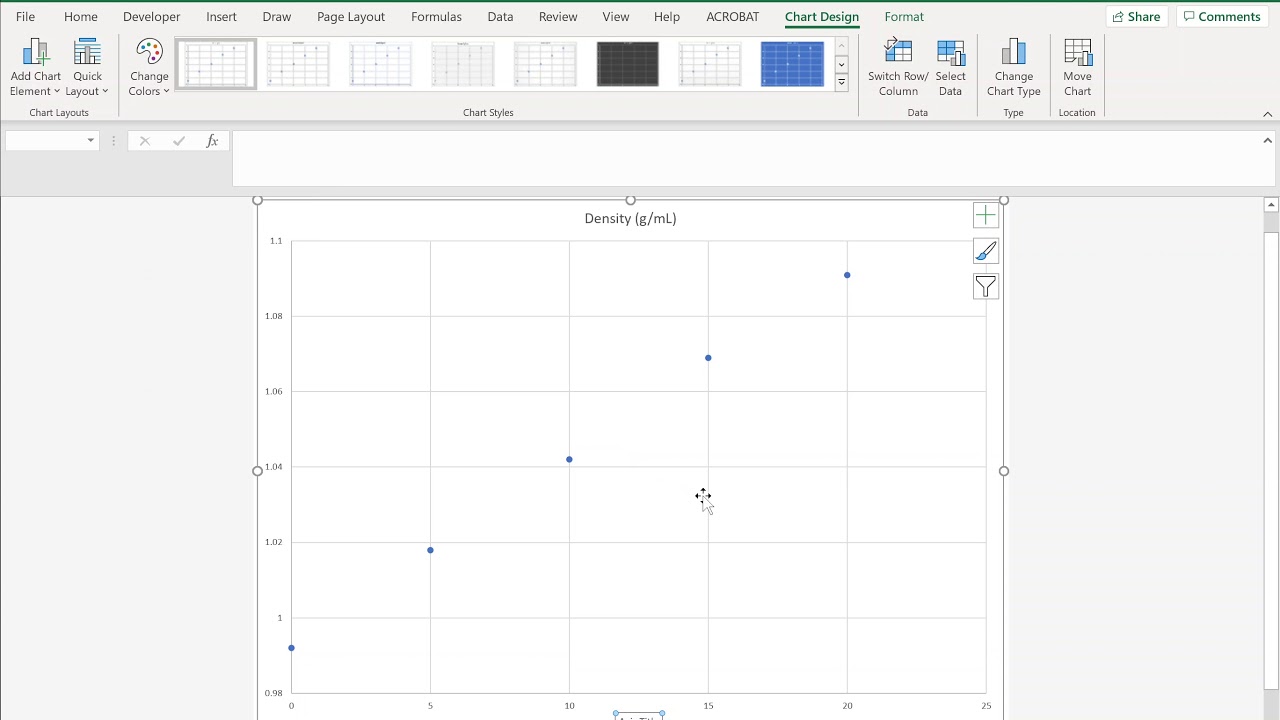Click the Insert Function fx icon
Screen dimensions: 1280x720
(x=212, y=141)
